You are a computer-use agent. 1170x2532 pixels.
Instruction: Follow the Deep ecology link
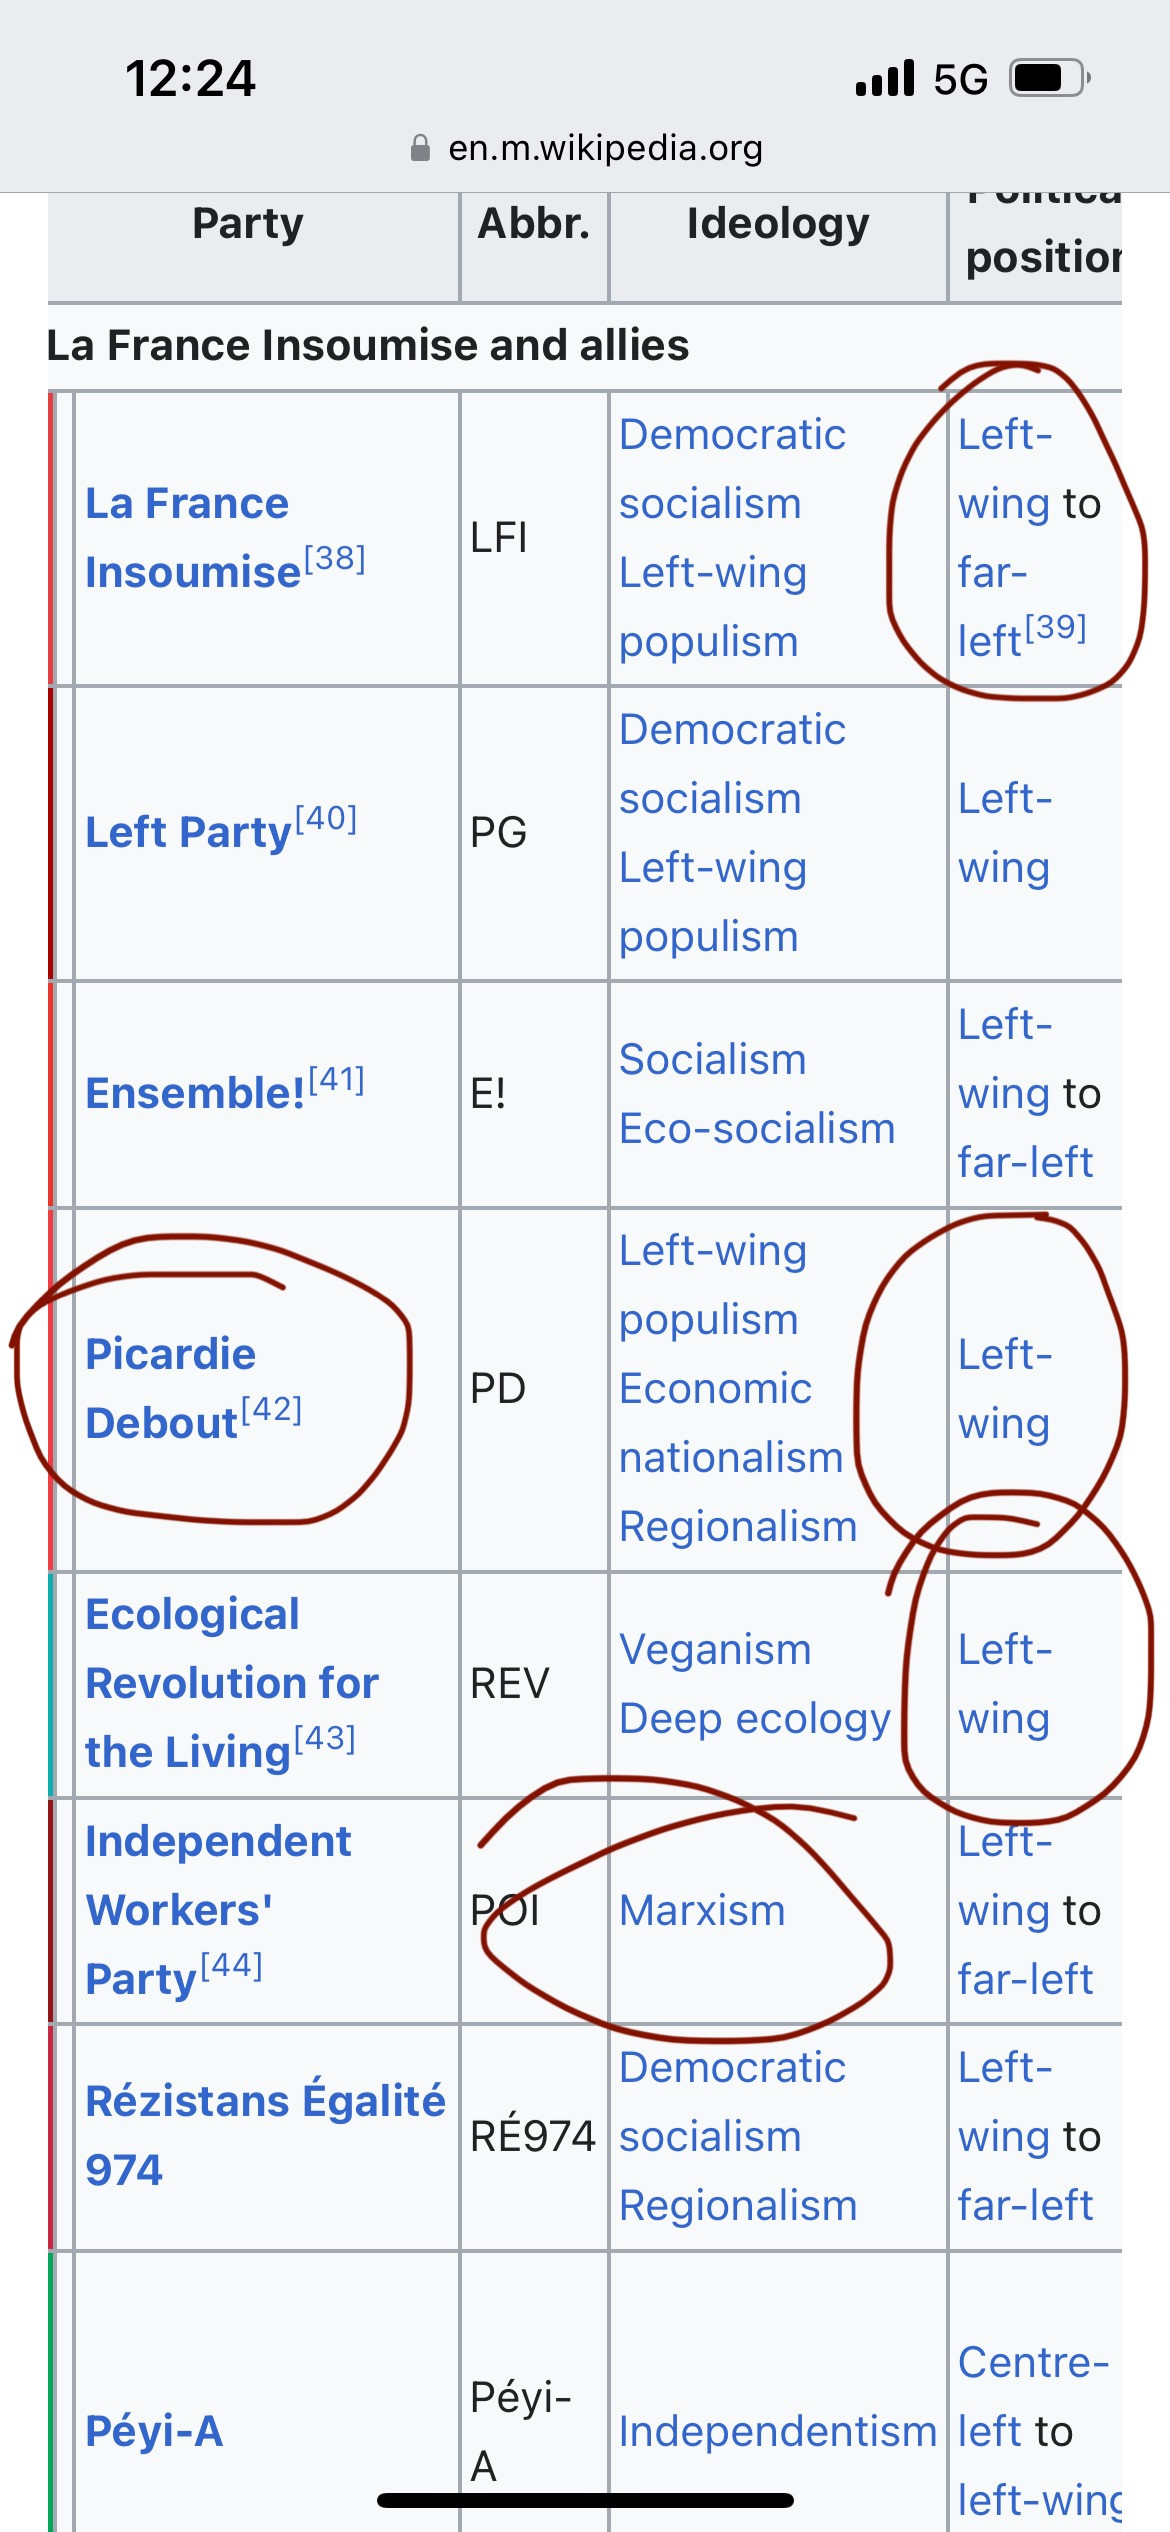[755, 1718]
